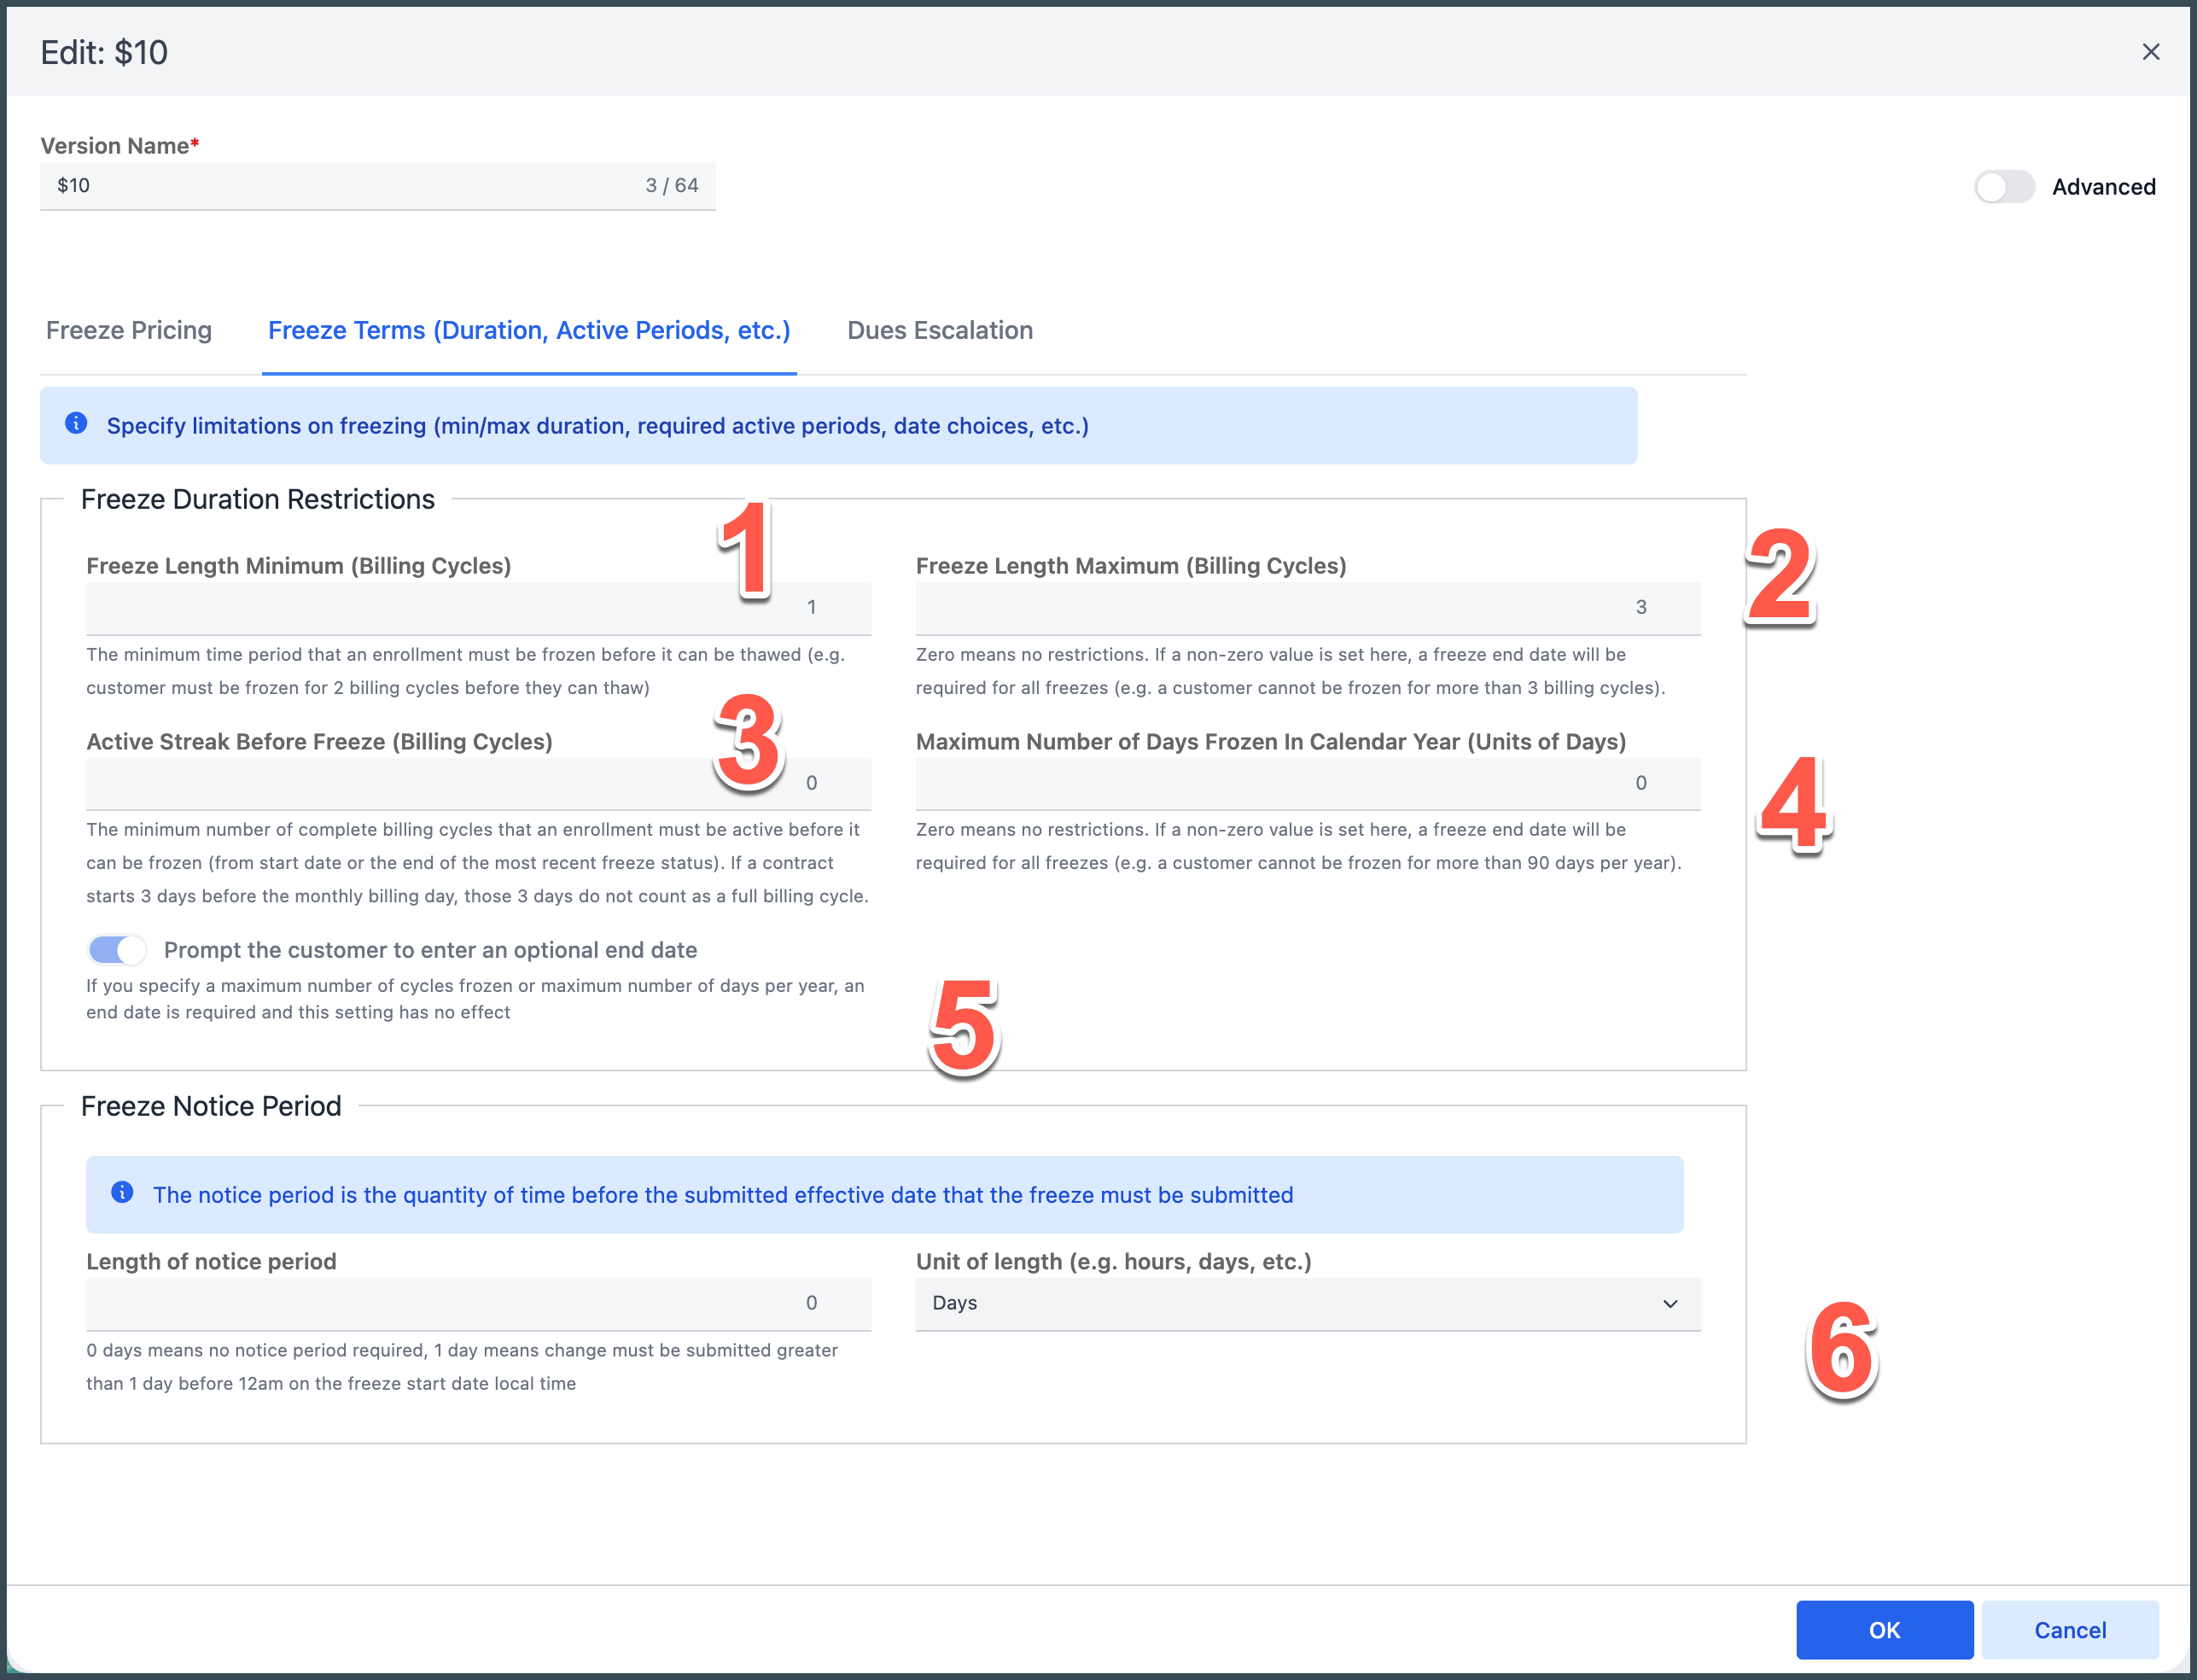Viewport: 2197px width, 1680px height.
Task: Click the Length of notice period field
Action: pyautogui.click(x=478, y=1303)
